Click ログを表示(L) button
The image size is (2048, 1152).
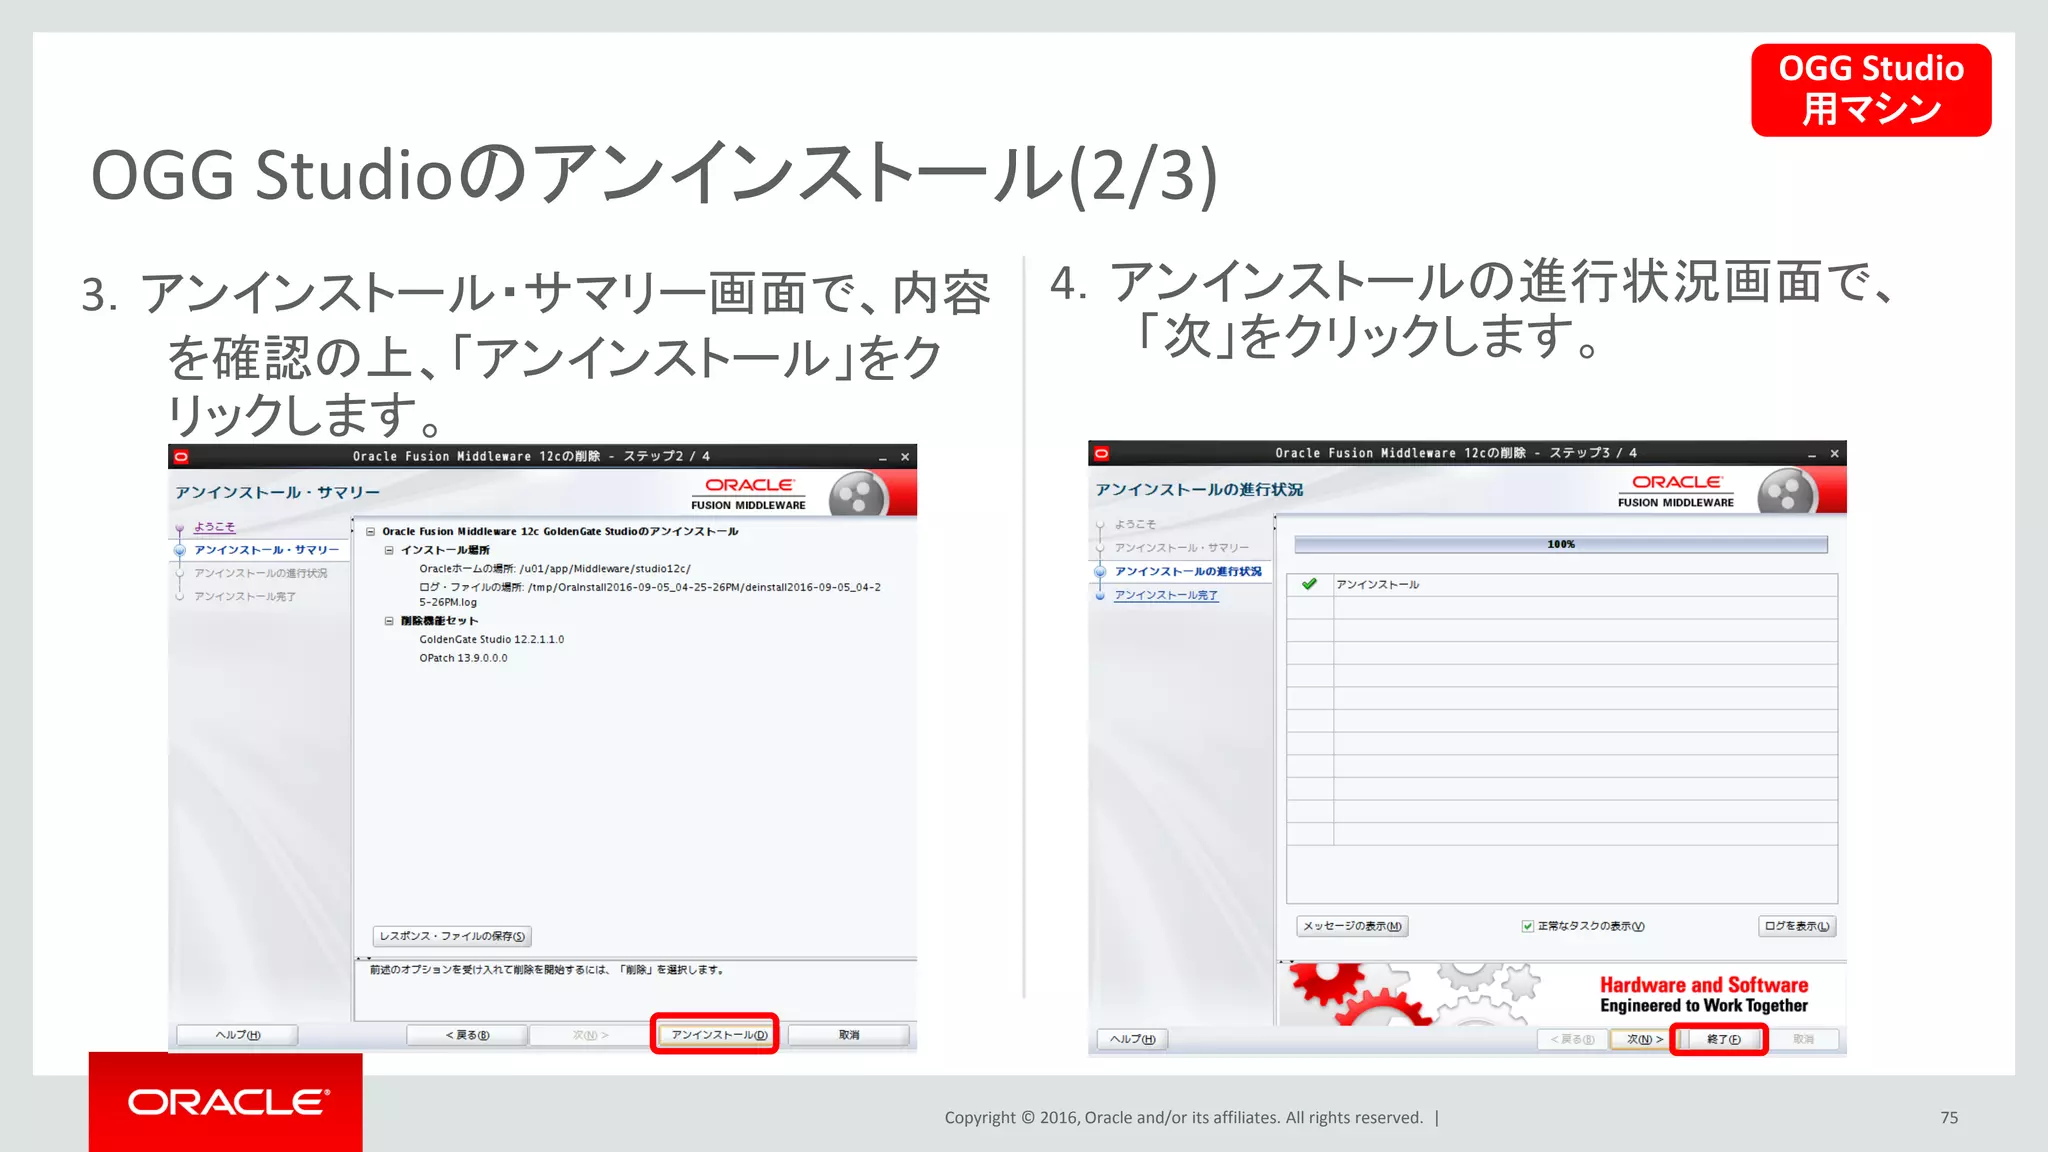point(1797,926)
